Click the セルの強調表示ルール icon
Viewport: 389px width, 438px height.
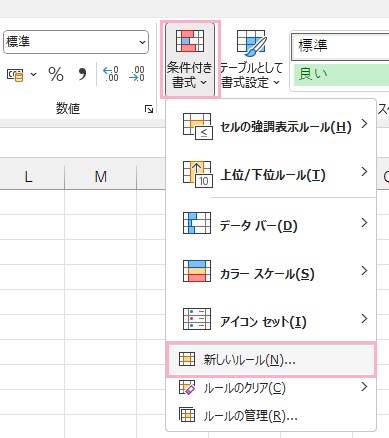click(x=197, y=126)
